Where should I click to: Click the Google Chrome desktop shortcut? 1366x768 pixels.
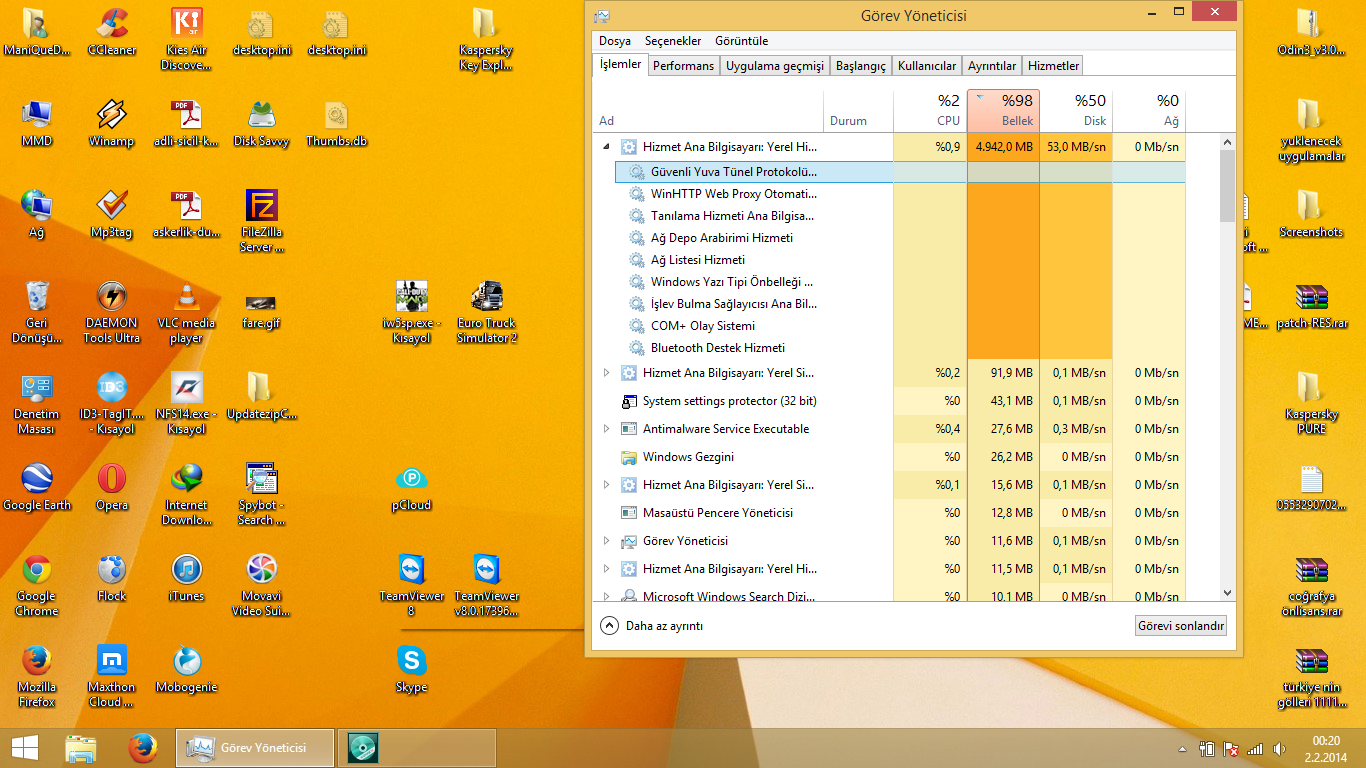point(37,571)
